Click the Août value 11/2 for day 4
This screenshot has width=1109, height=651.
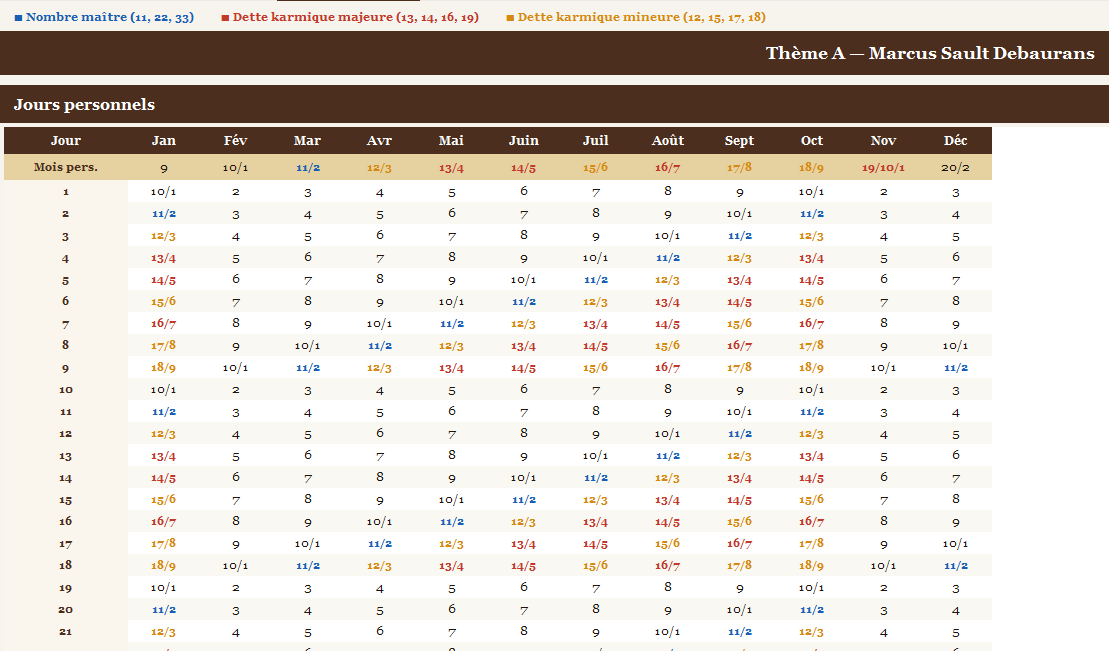point(668,258)
